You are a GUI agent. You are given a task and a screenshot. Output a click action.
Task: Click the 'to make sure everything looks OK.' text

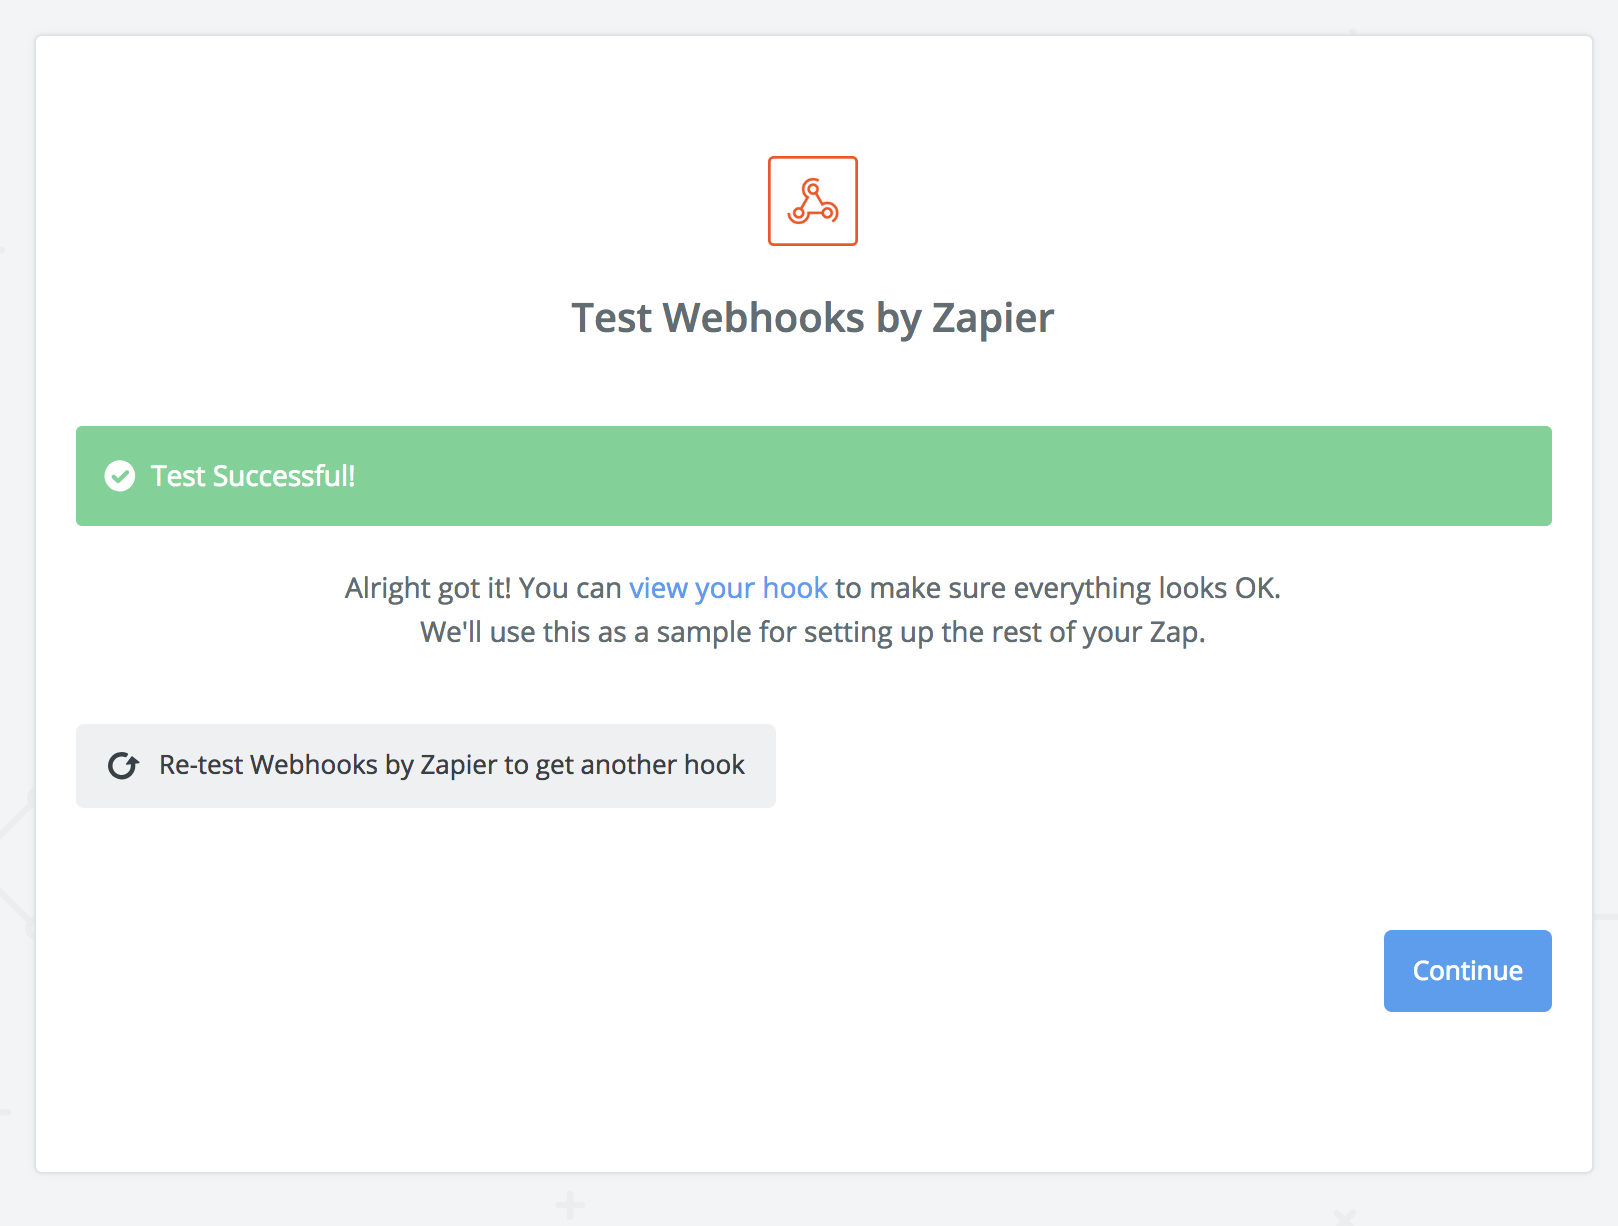(1058, 588)
